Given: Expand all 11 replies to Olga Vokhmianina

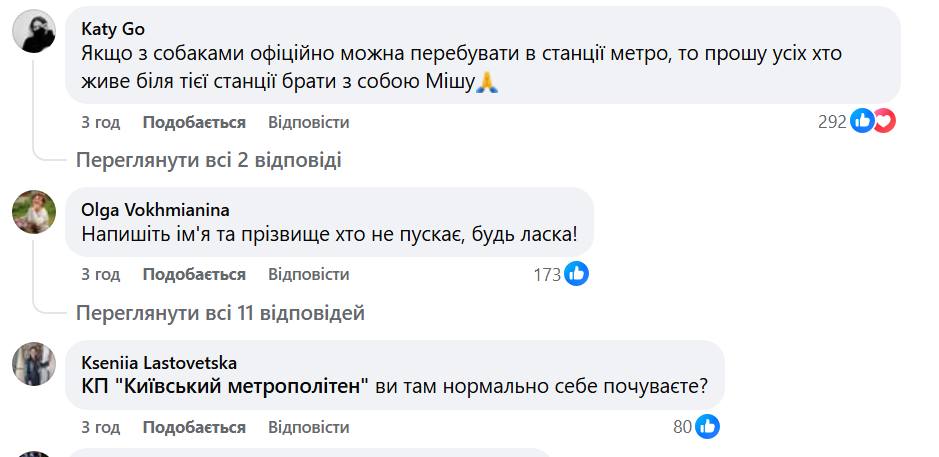Looking at the screenshot, I should (220, 313).
